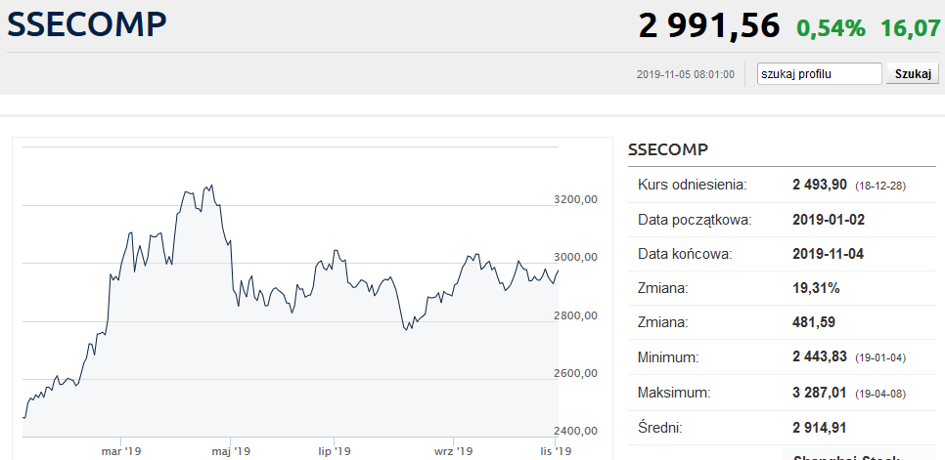The width and height of the screenshot is (945, 460).
Task: Click the Średni value 2 914,91
Action: 820,428
